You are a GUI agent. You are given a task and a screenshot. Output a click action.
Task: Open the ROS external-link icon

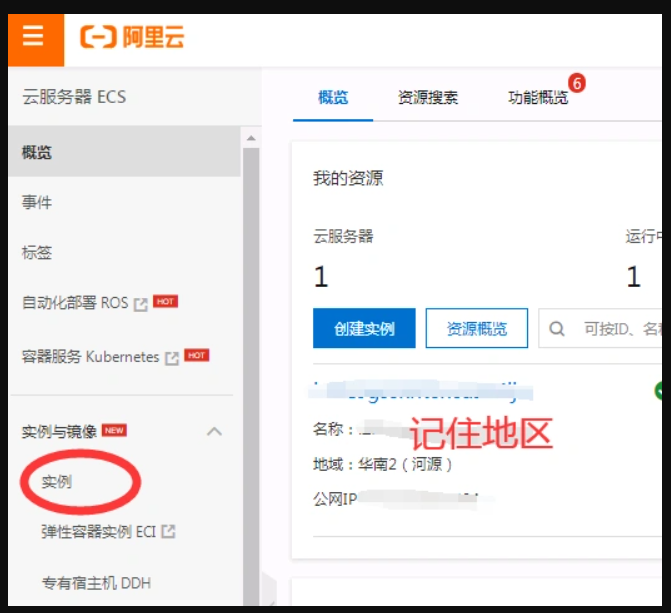[x=141, y=304]
